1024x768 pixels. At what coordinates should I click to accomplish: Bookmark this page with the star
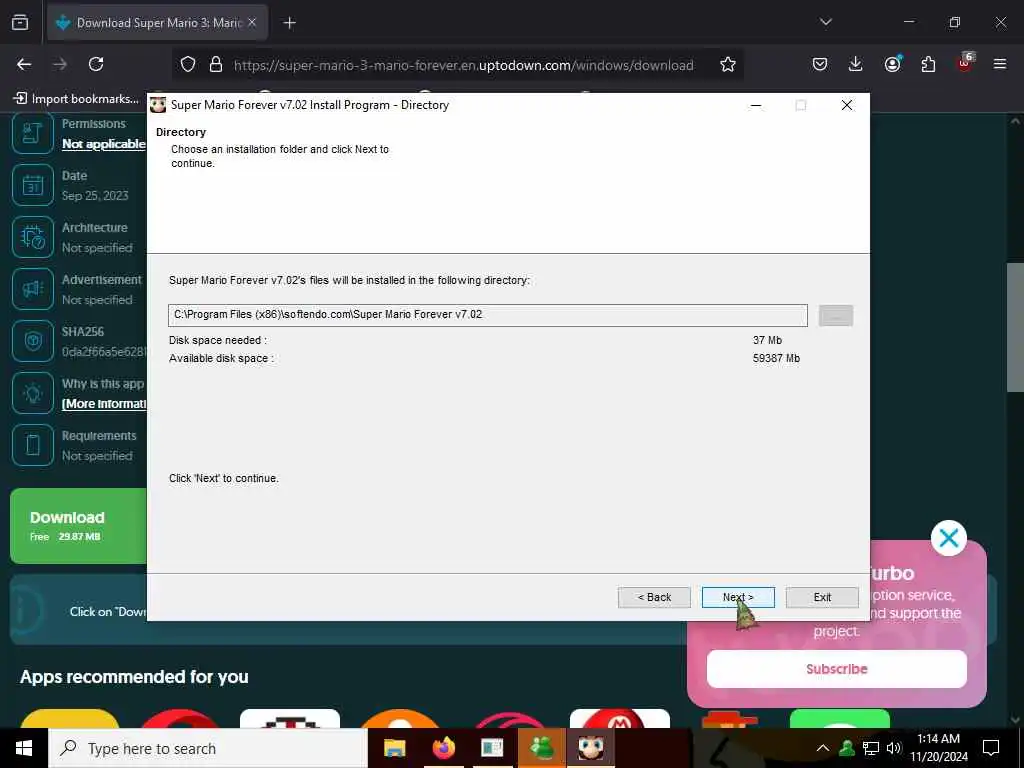pyautogui.click(x=728, y=64)
